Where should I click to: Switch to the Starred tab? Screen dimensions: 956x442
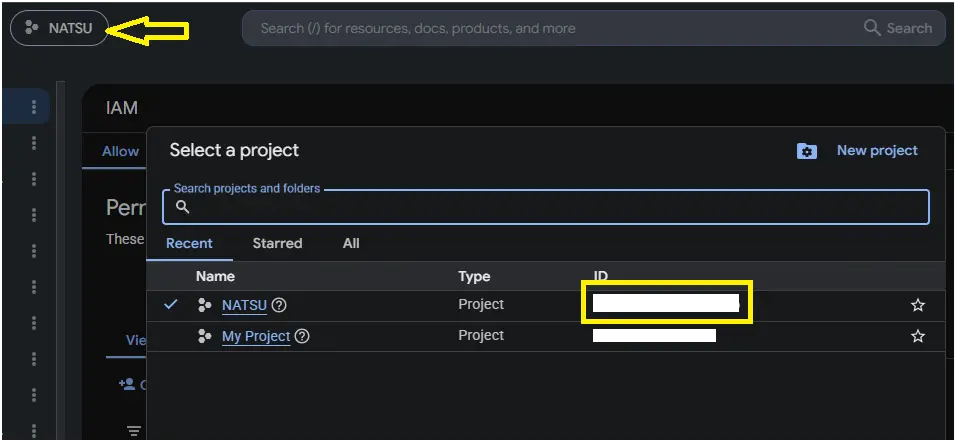[x=277, y=243]
